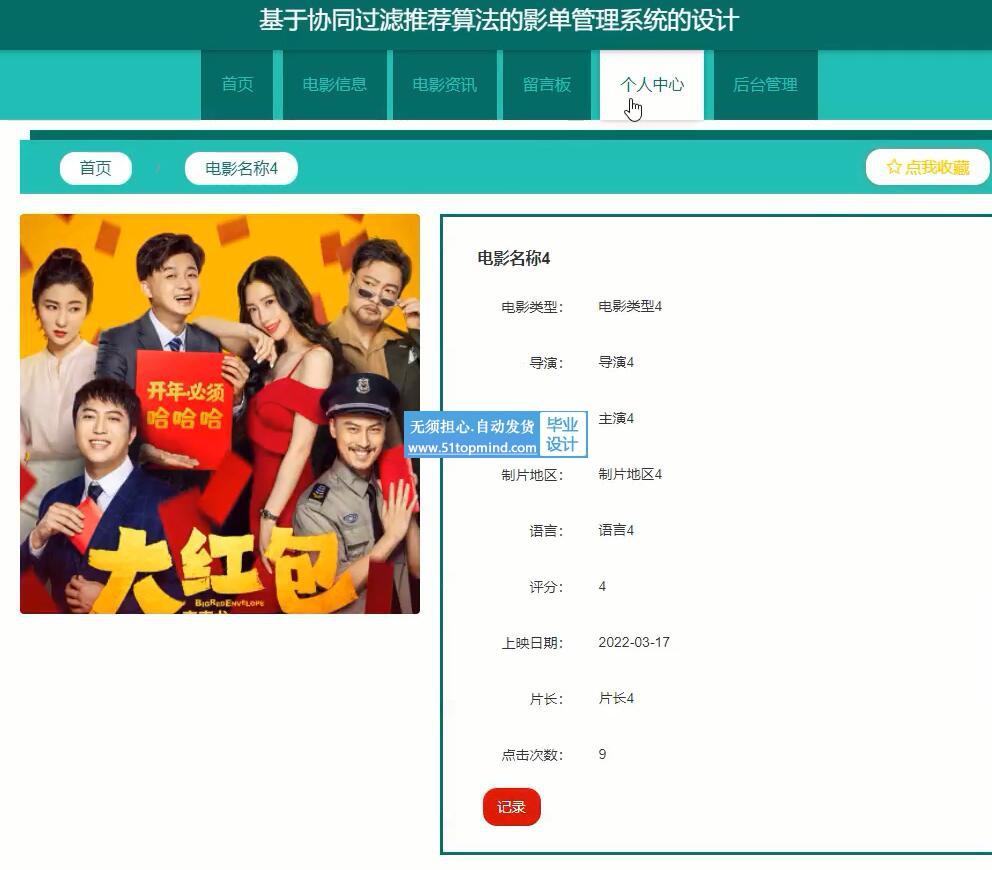Click the 点我收藏 favorite button

927,167
